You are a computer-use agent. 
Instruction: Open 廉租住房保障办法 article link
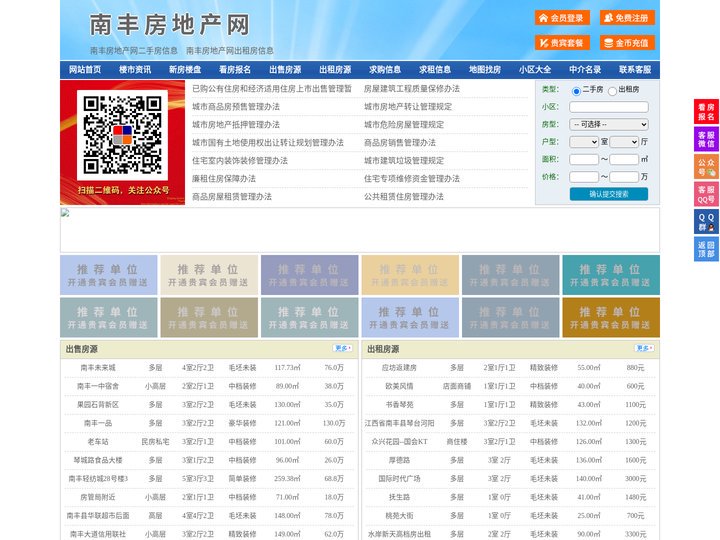(224, 179)
